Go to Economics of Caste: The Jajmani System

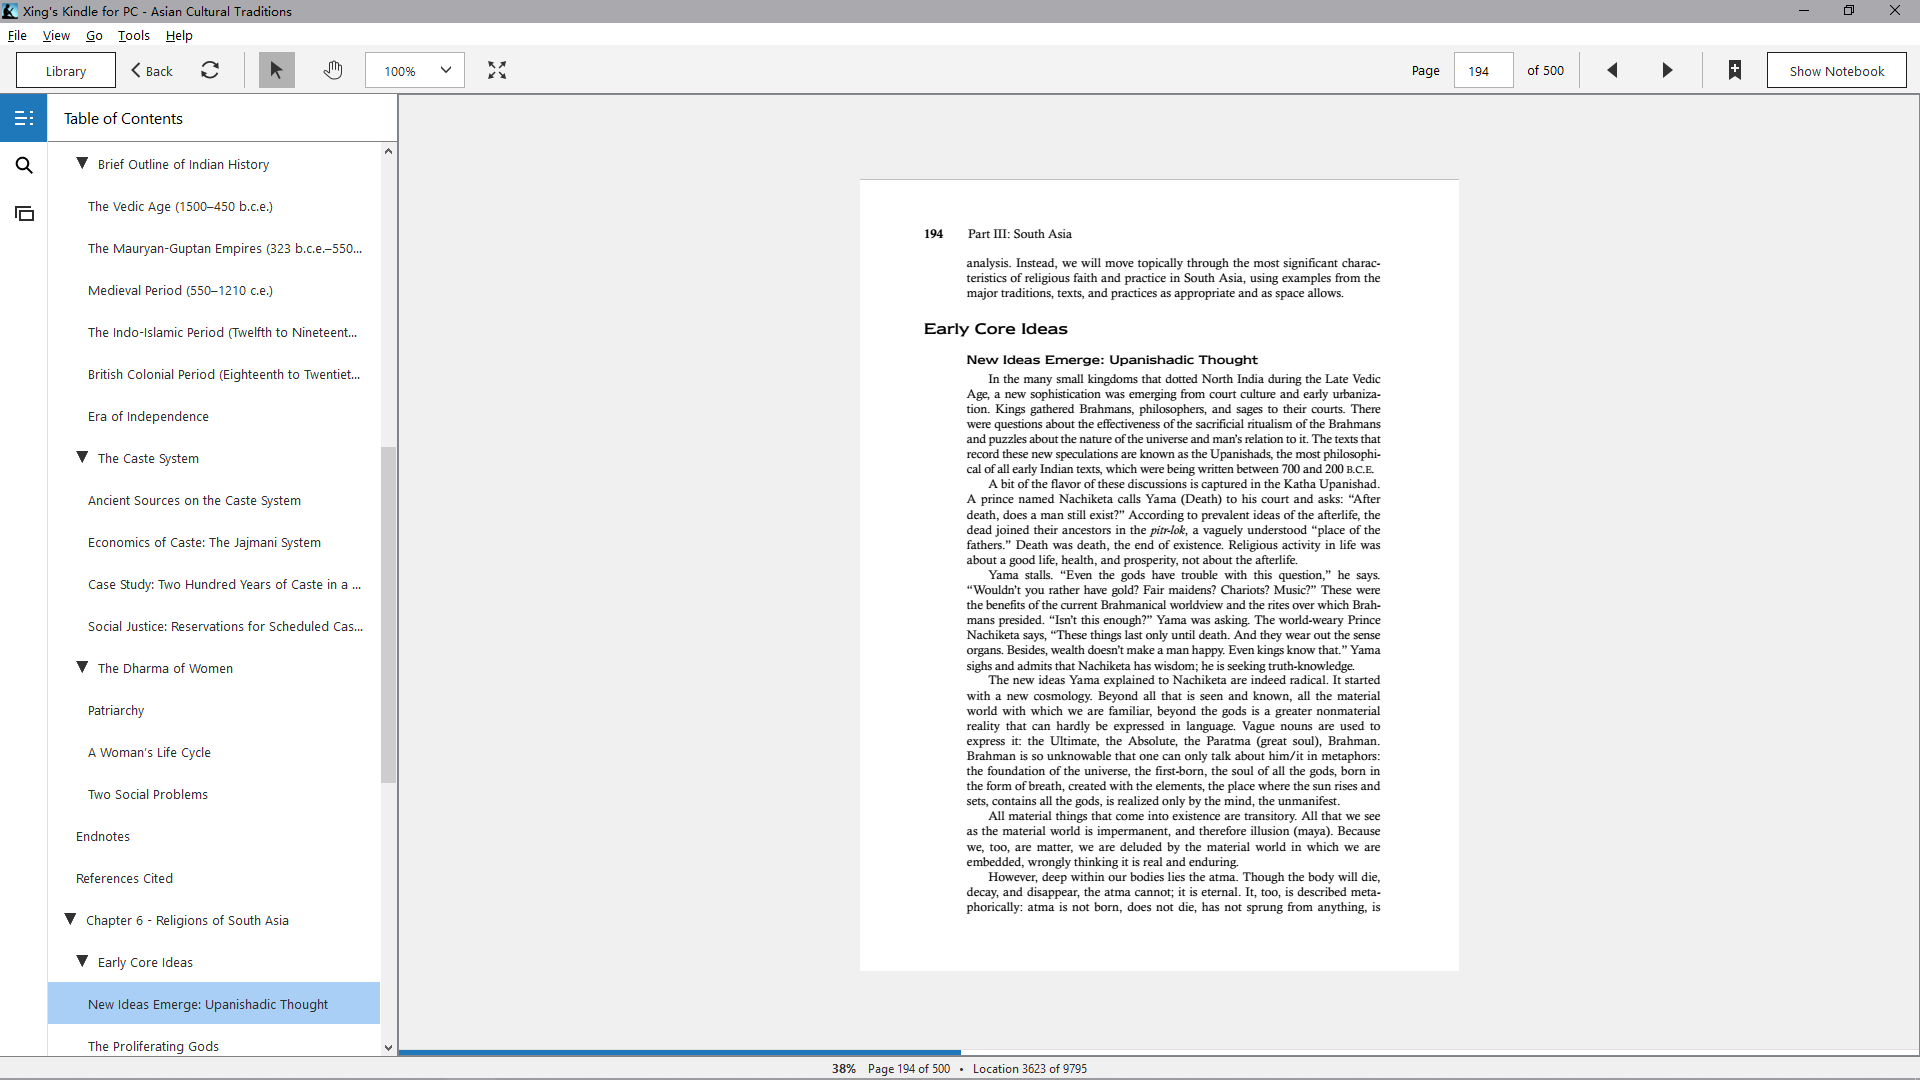point(214,542)
